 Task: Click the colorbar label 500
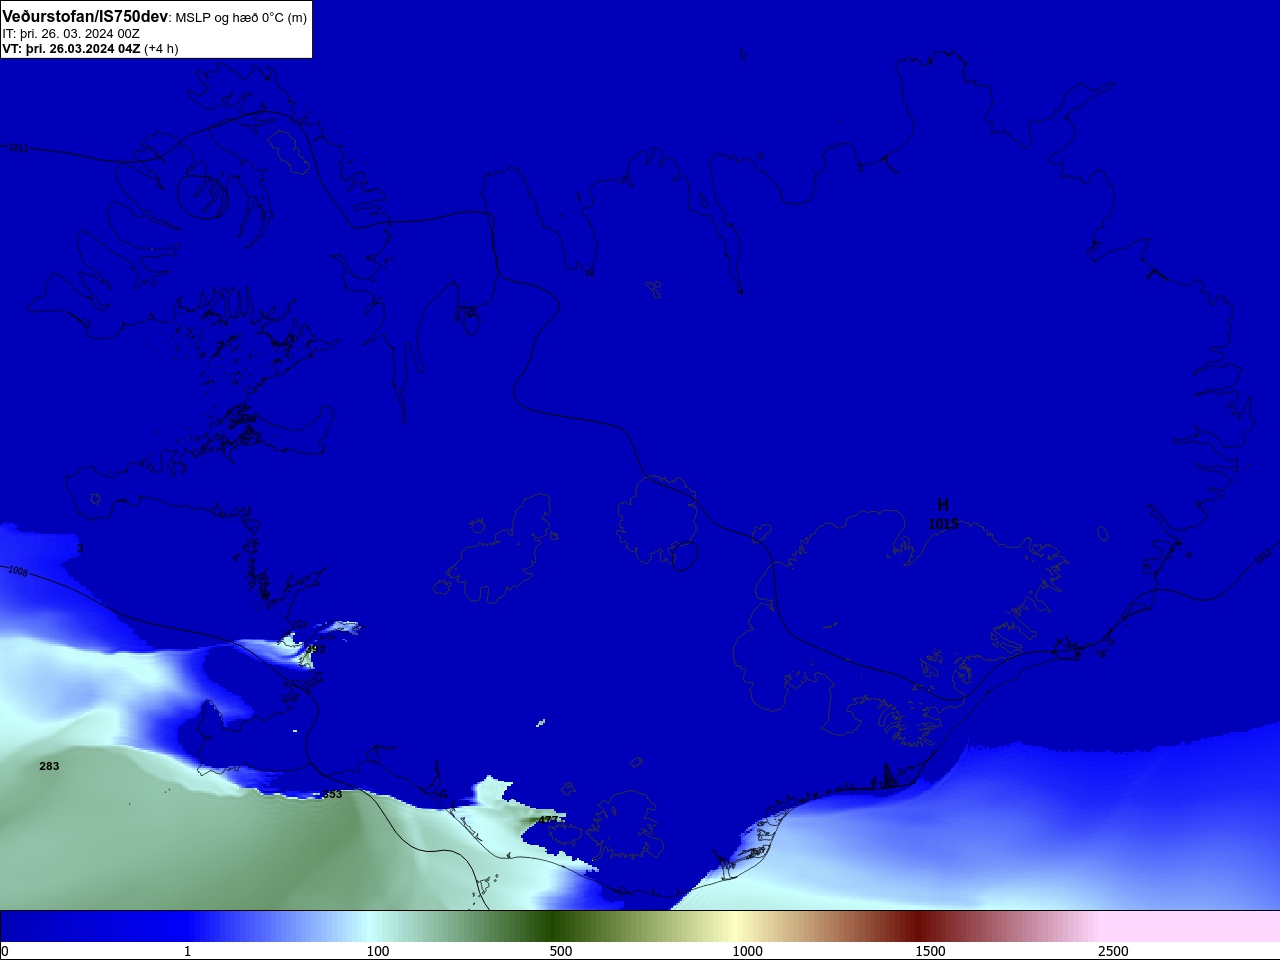click(x=561, y=951)
